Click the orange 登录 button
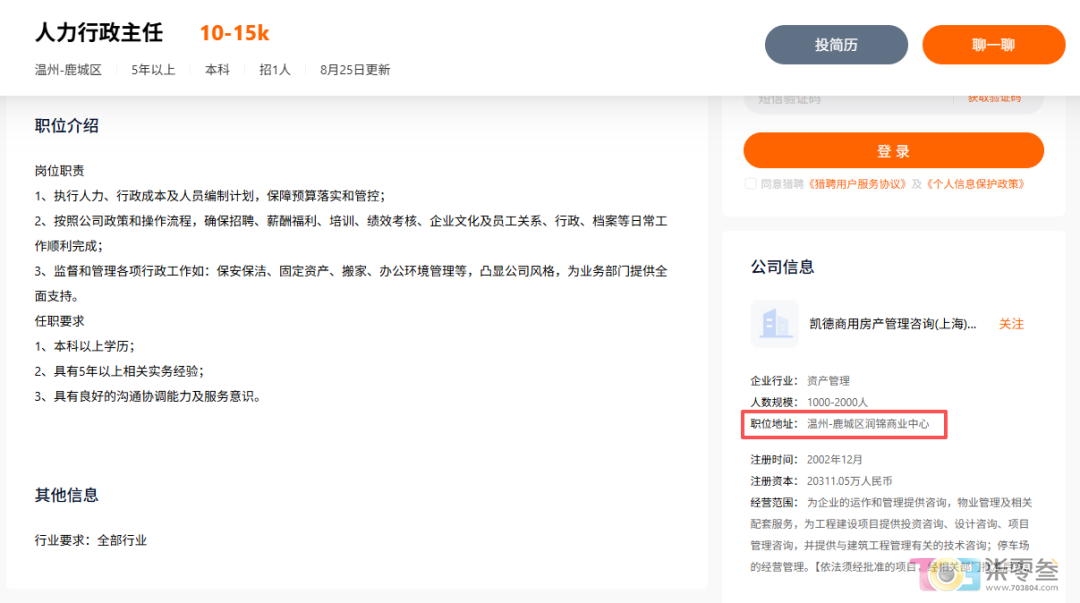 pos(893,150)
